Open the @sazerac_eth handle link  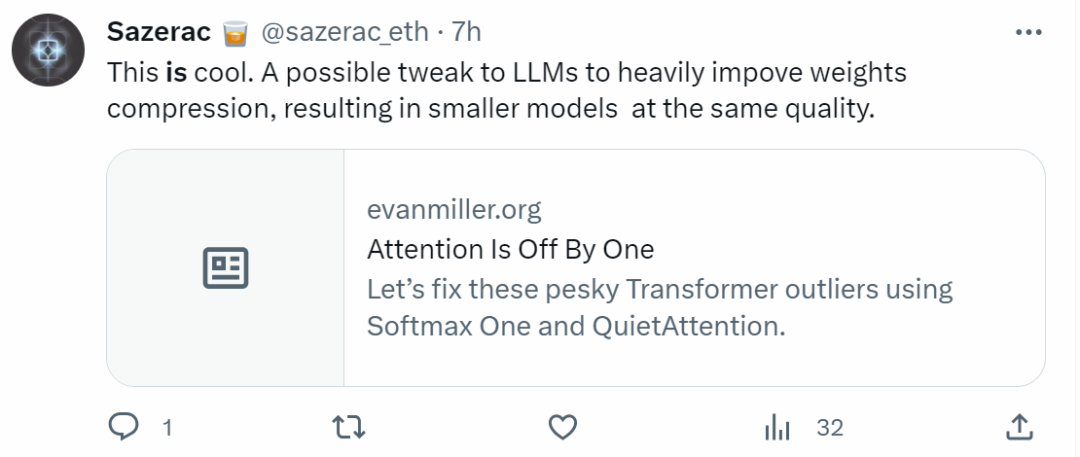(x=343, y=32)
